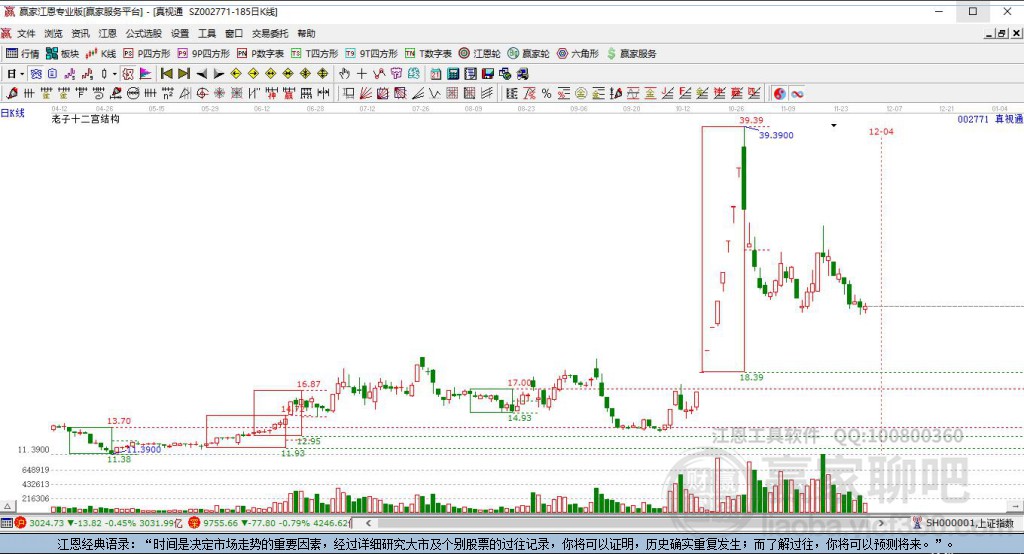Click the 002771 真视通 stock label
The image size is (1024, 554).
click(989, 119)
